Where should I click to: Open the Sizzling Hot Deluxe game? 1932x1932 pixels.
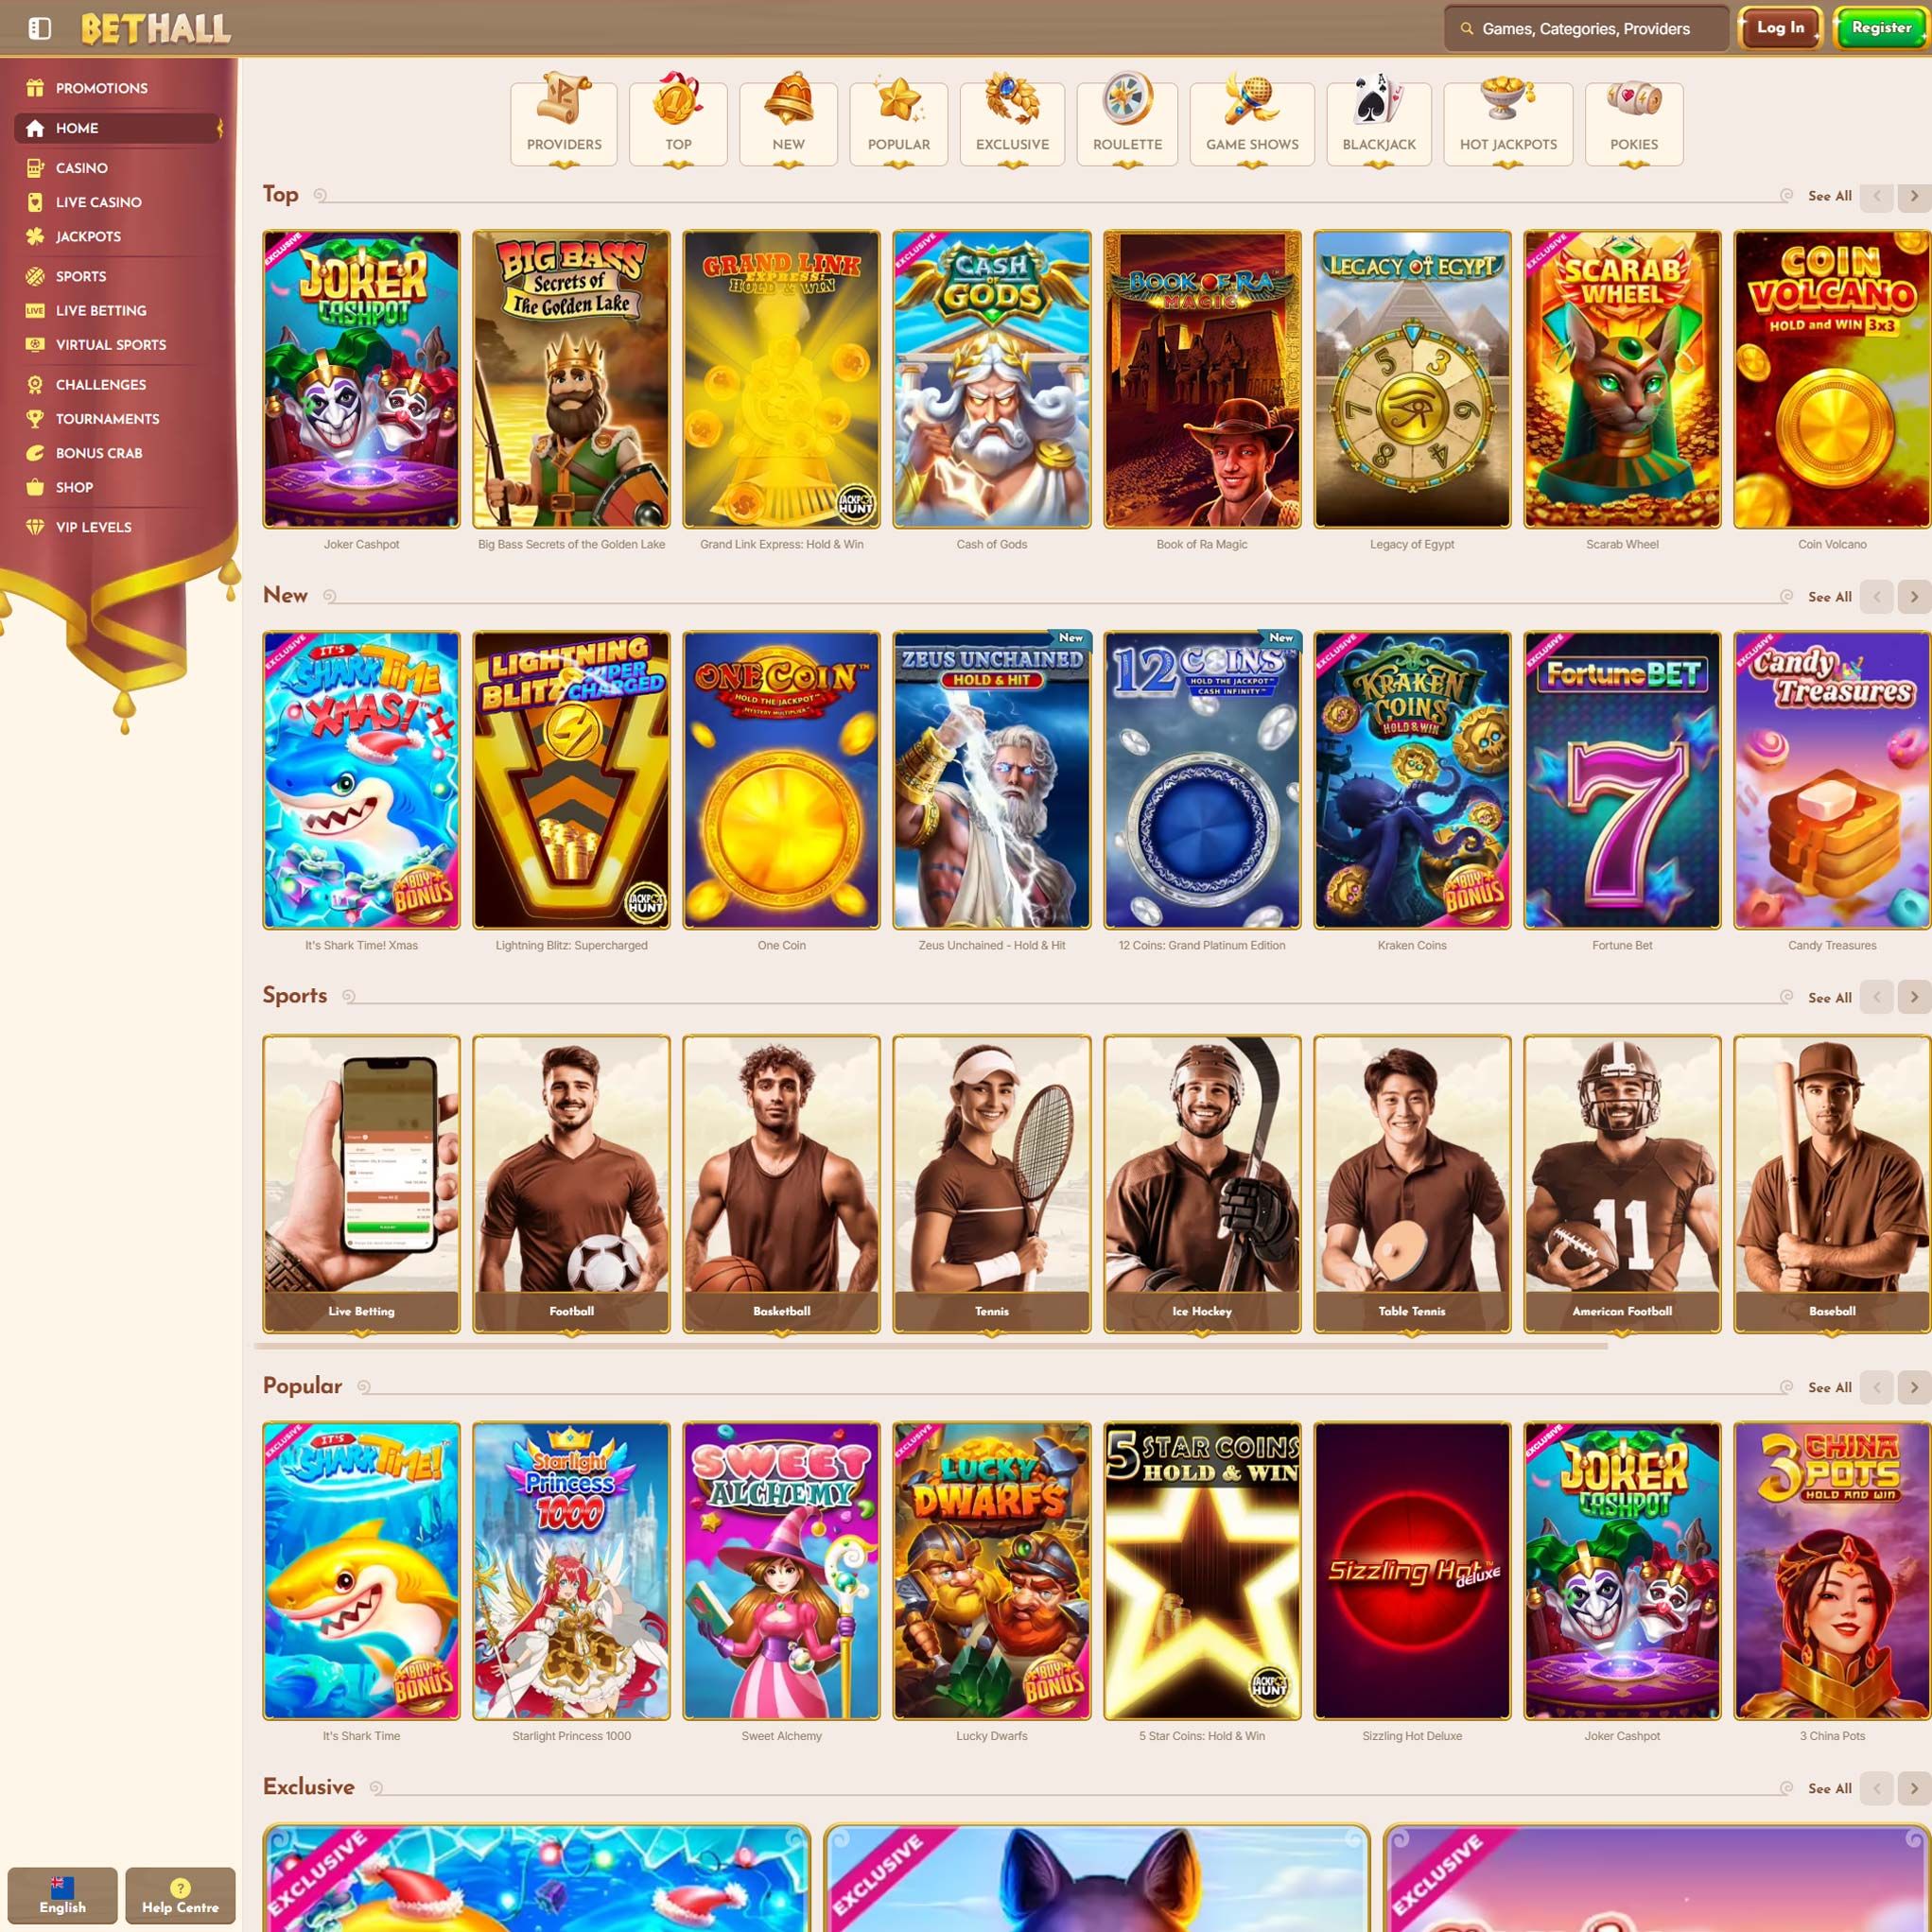tap(1412, 1571)
